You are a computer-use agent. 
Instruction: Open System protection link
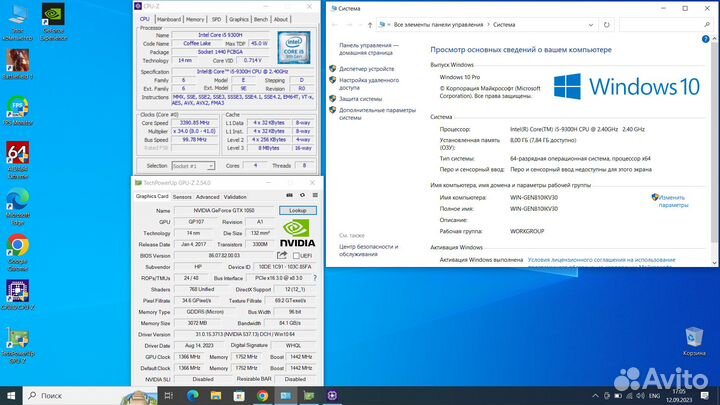click(360, 99)
